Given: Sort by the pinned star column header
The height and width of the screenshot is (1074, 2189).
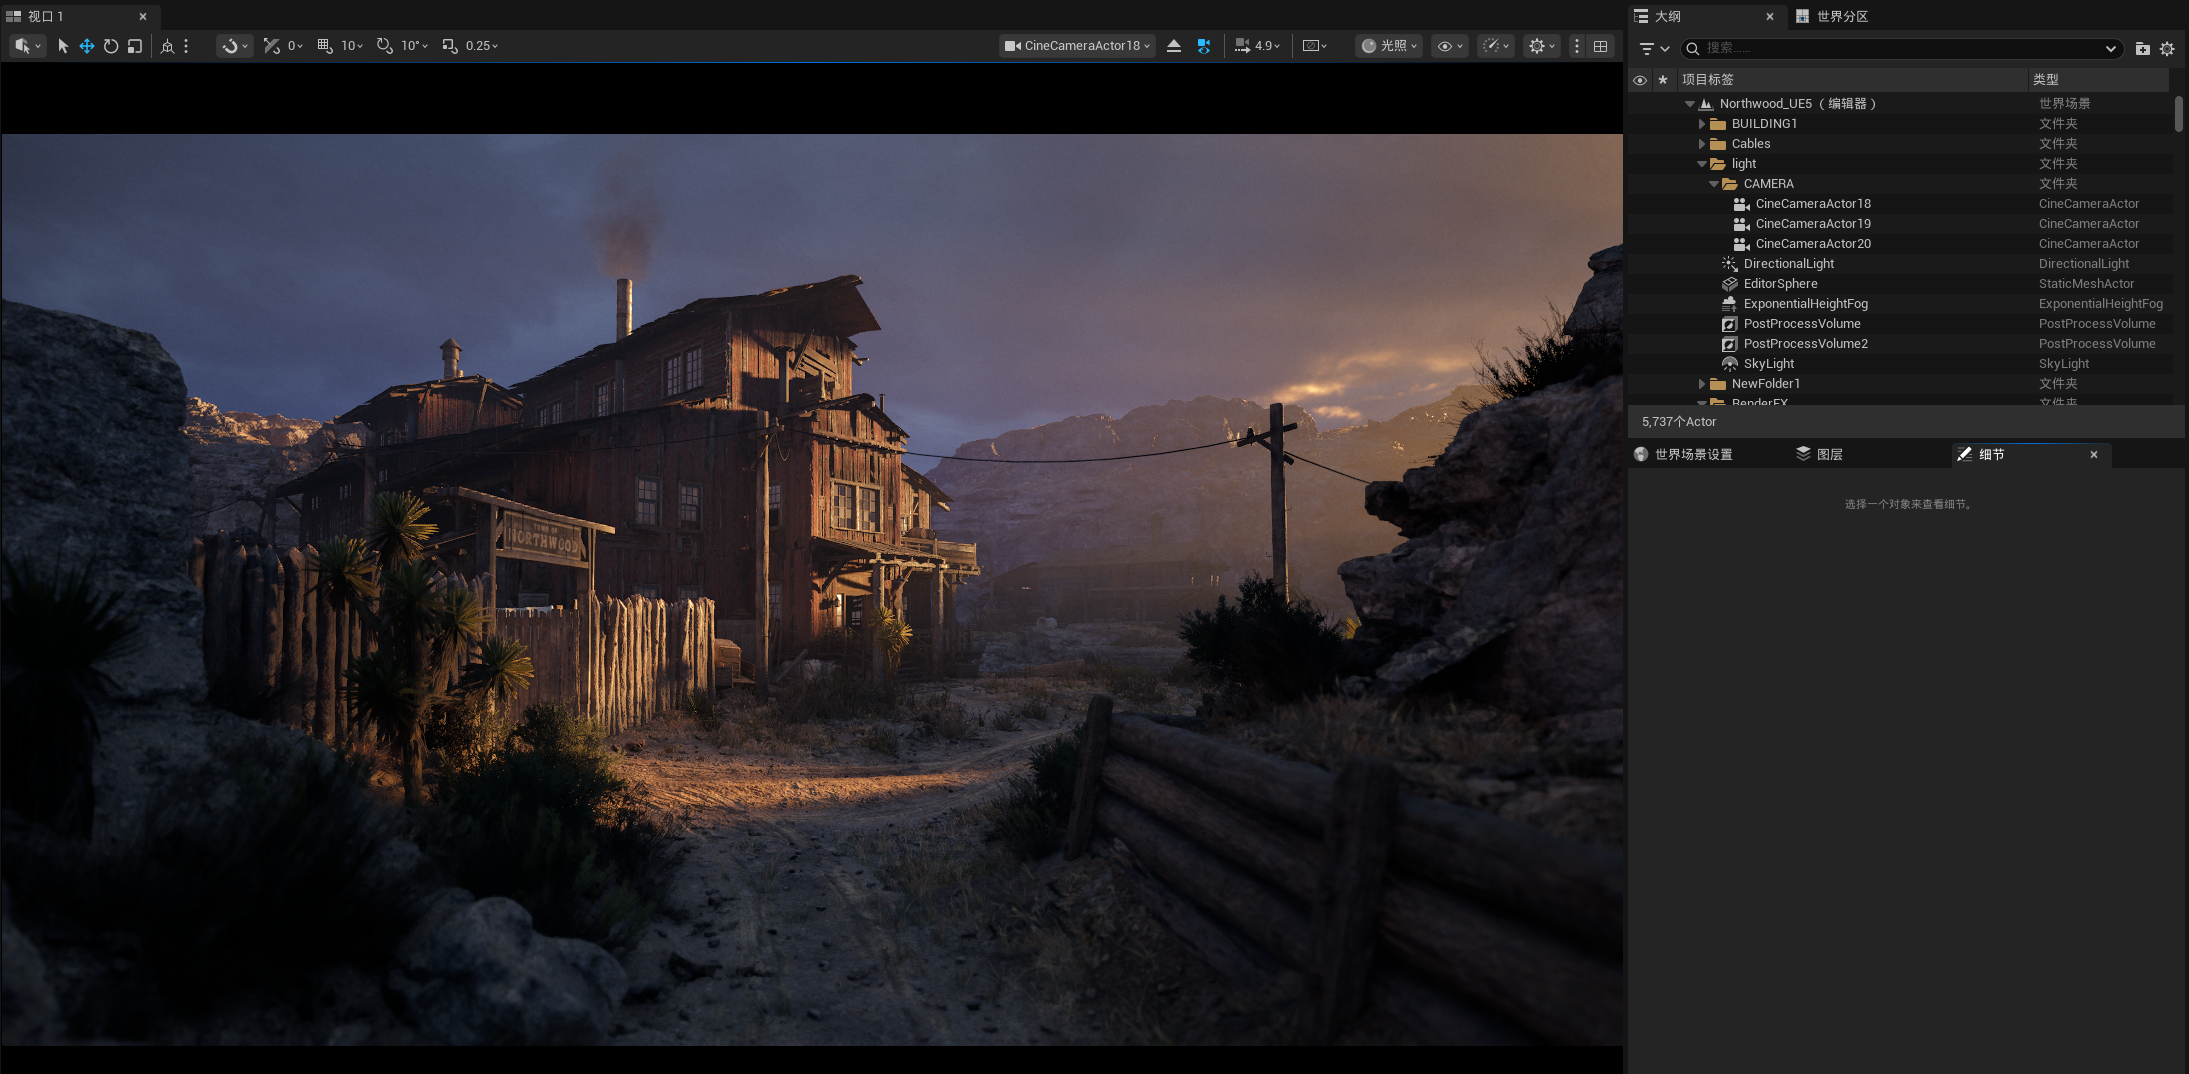Looking at the screenshot, I should pyautogui.click(x=1663, y=80).
